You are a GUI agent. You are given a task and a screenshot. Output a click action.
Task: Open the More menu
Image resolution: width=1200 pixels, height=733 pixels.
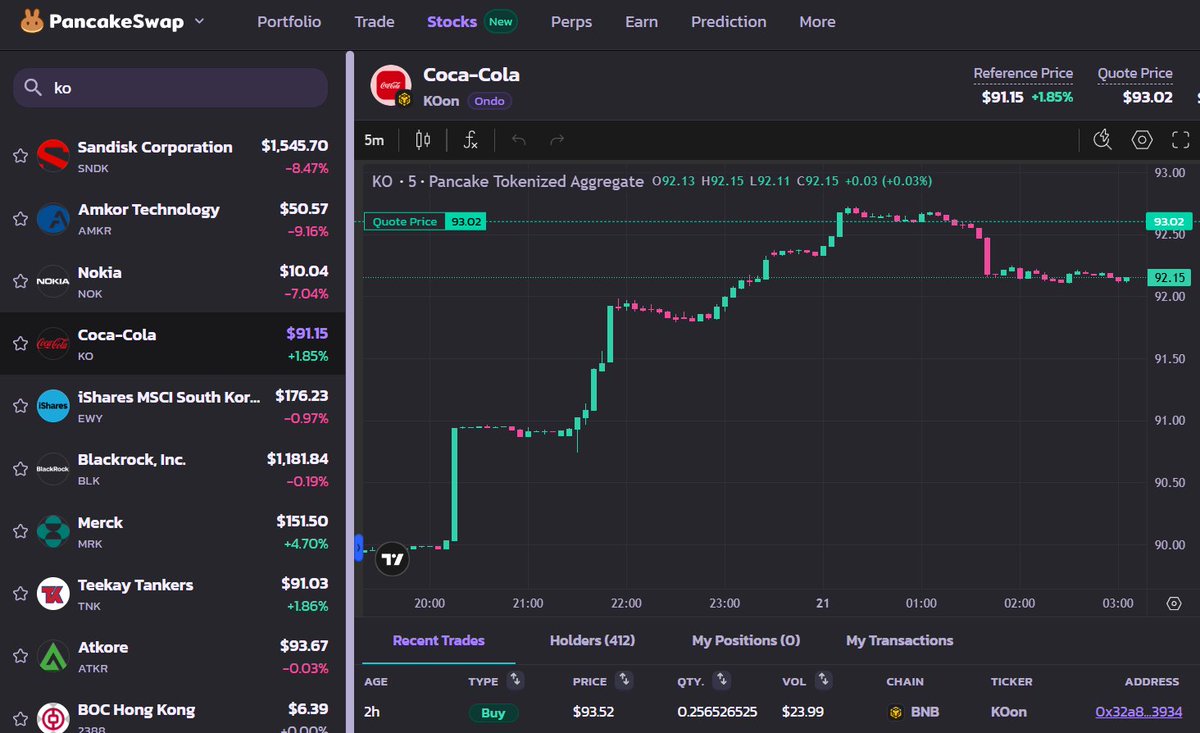(x=817, y=22)
